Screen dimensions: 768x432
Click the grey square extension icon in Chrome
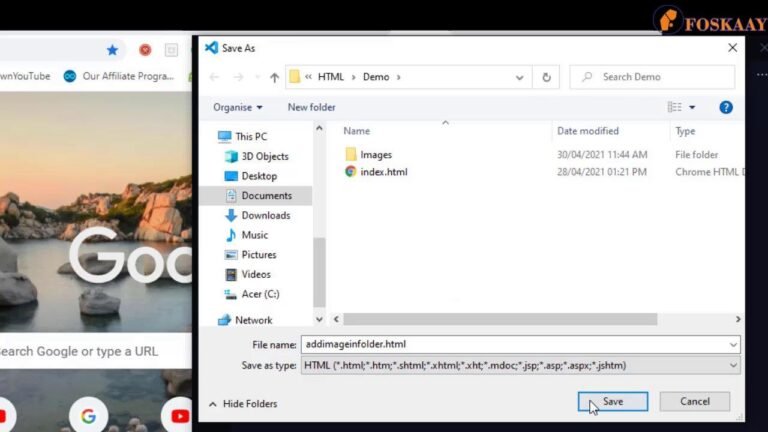171,50
